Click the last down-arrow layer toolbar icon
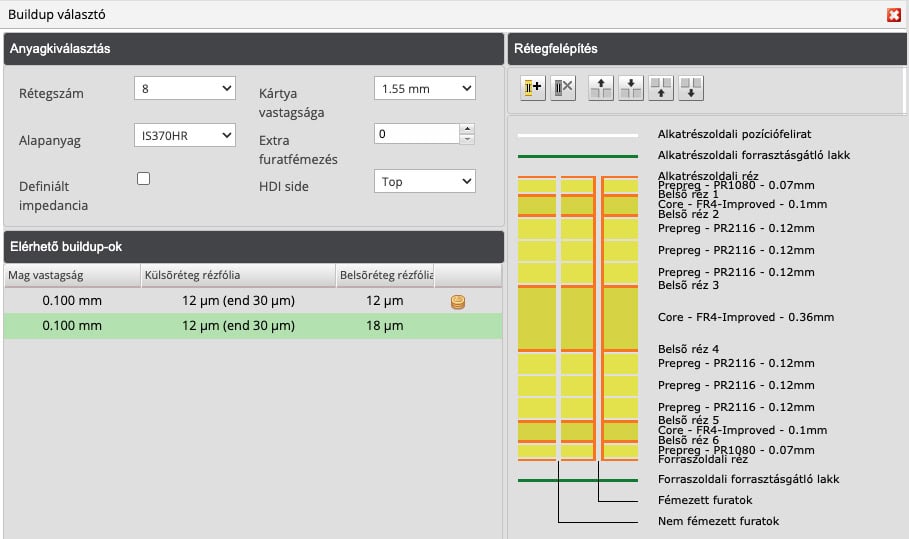Image resolution: width=909 pixels, height=539 pixels. click(691, 88)
